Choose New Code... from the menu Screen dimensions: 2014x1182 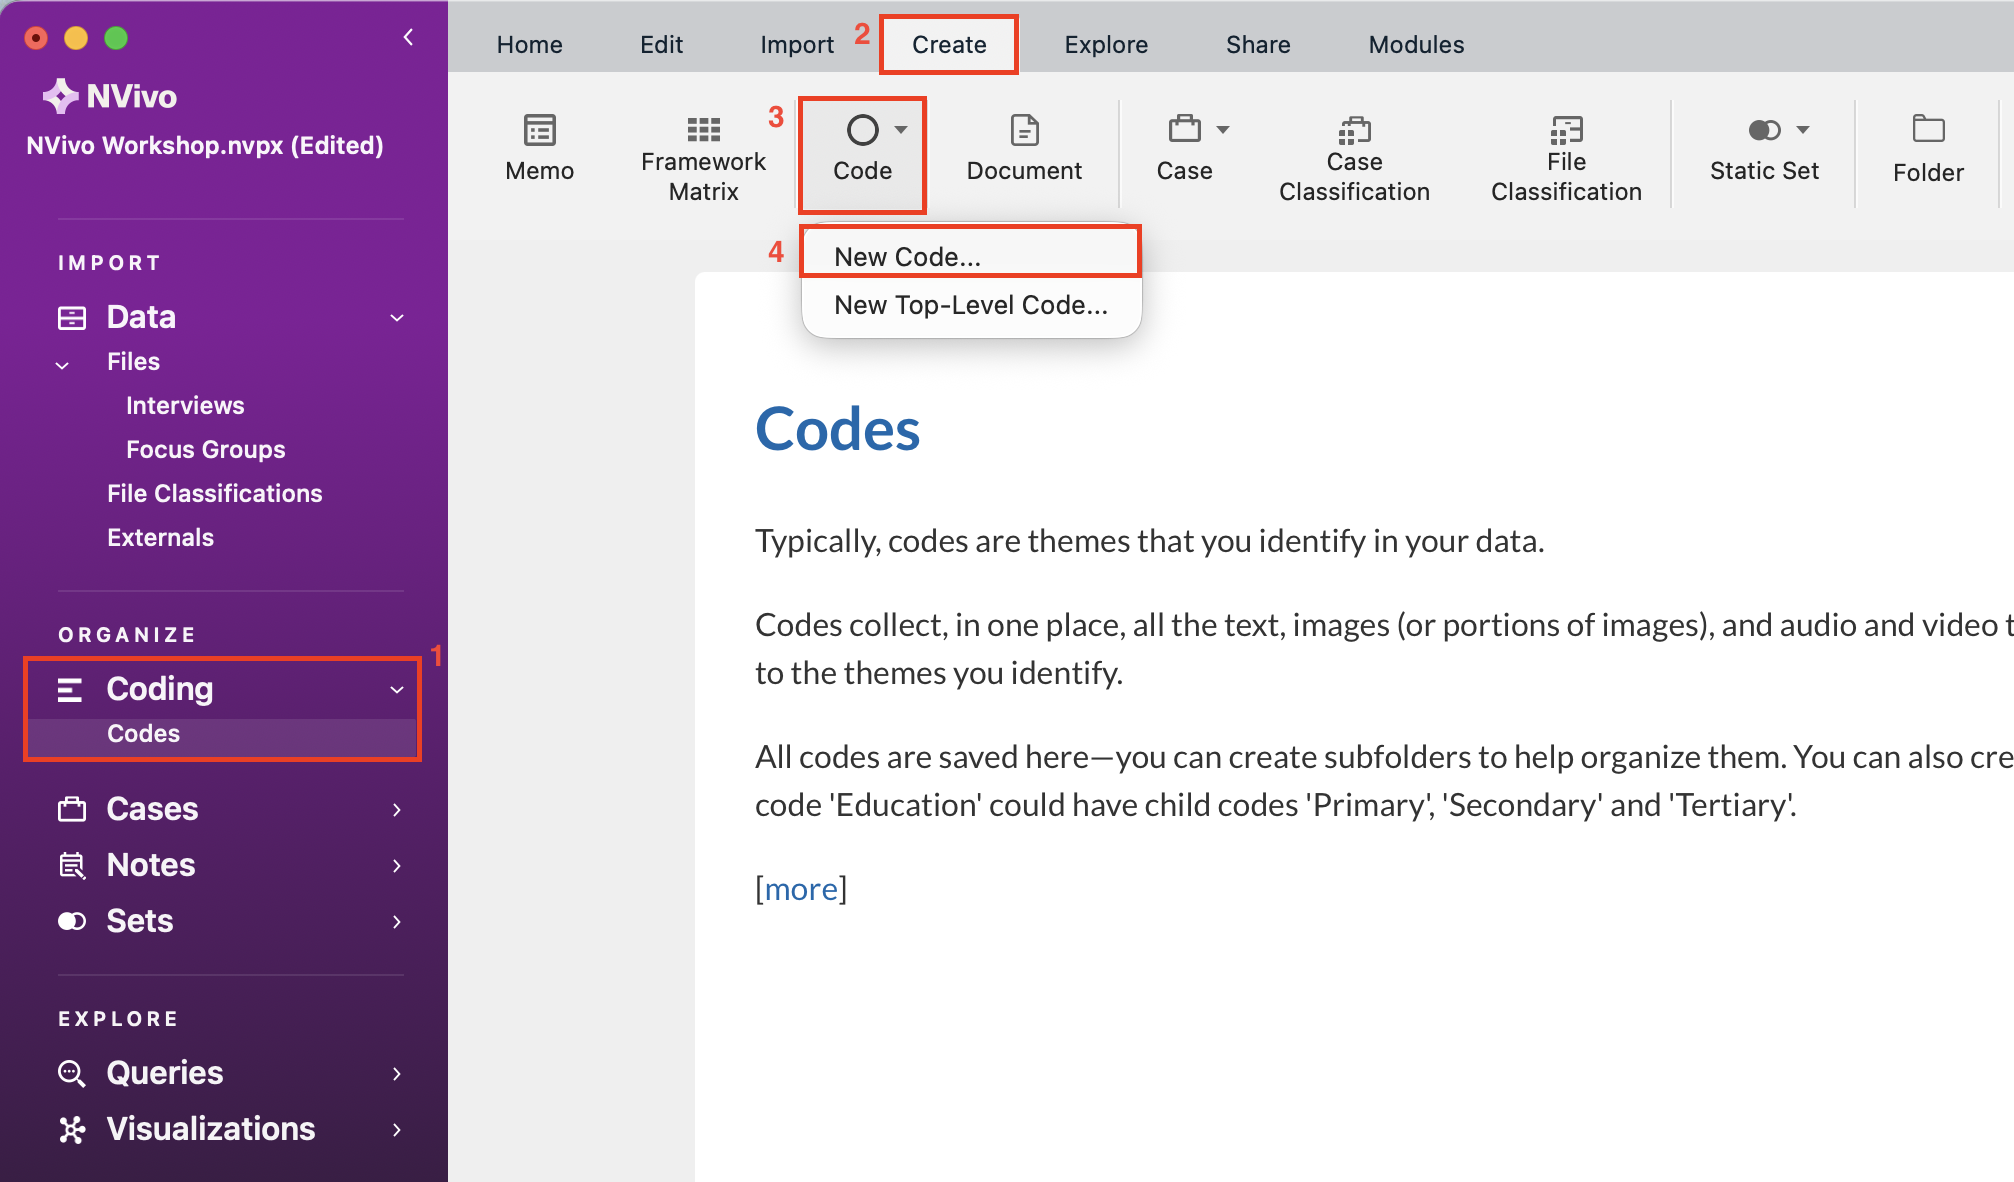pos(970,256)
